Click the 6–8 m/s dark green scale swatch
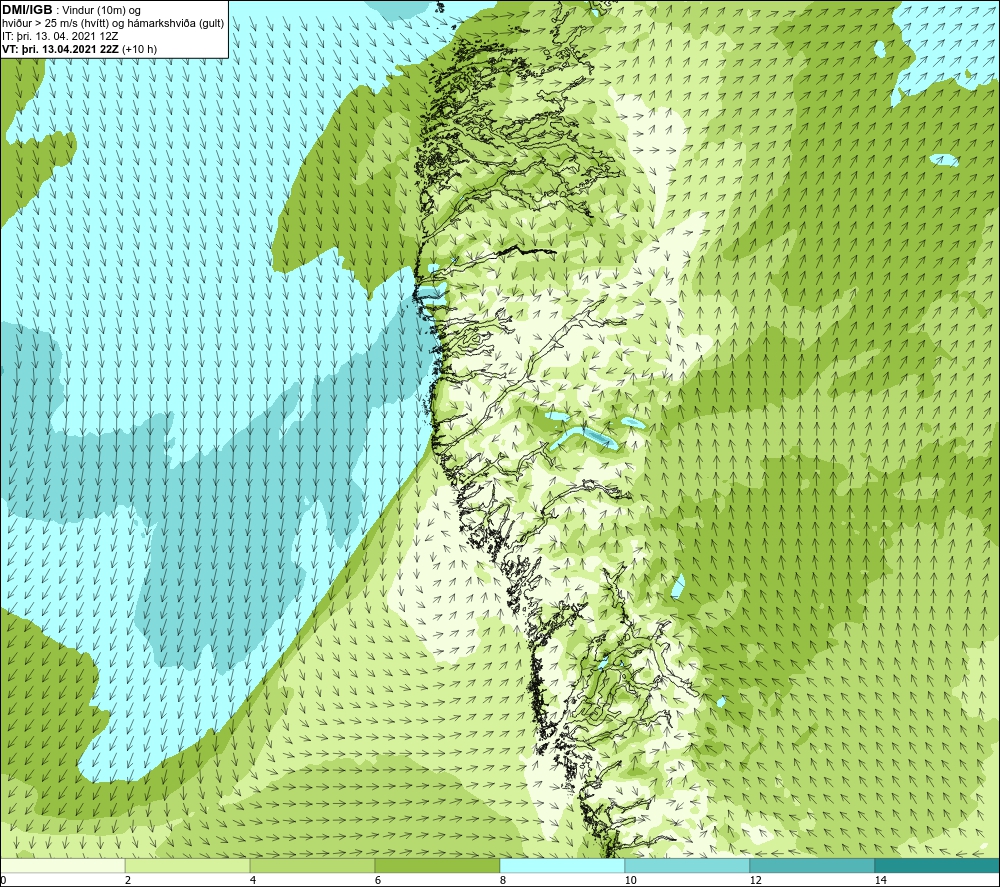This screenshot has width=1000, height=887. 438,866
